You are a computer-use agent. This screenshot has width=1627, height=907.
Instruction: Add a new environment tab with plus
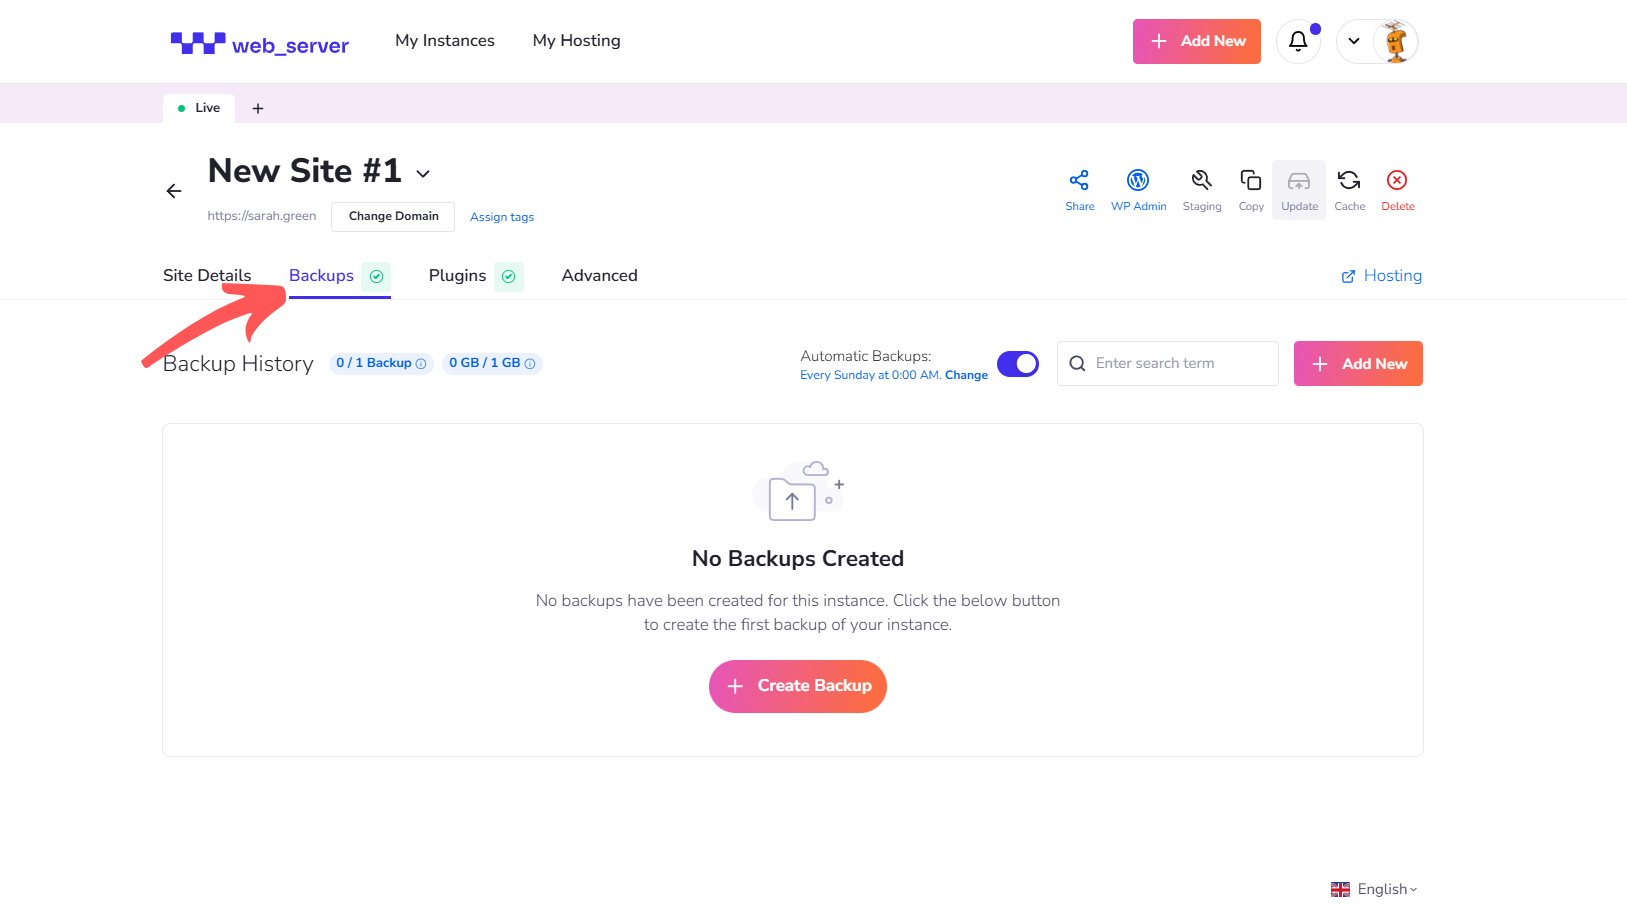point(258,108)
